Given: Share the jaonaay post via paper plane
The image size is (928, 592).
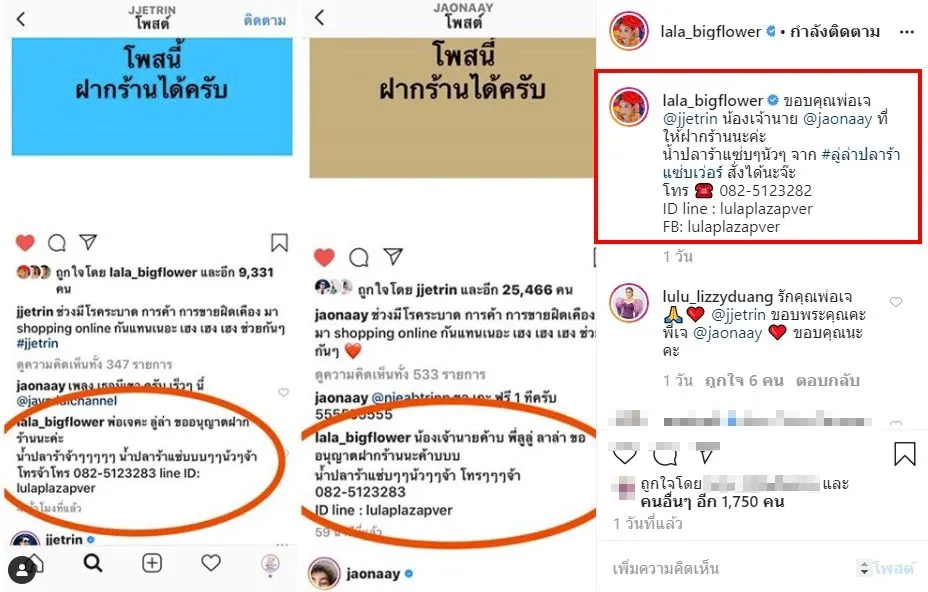Looking at the screenshot, I should pos(393,256).
